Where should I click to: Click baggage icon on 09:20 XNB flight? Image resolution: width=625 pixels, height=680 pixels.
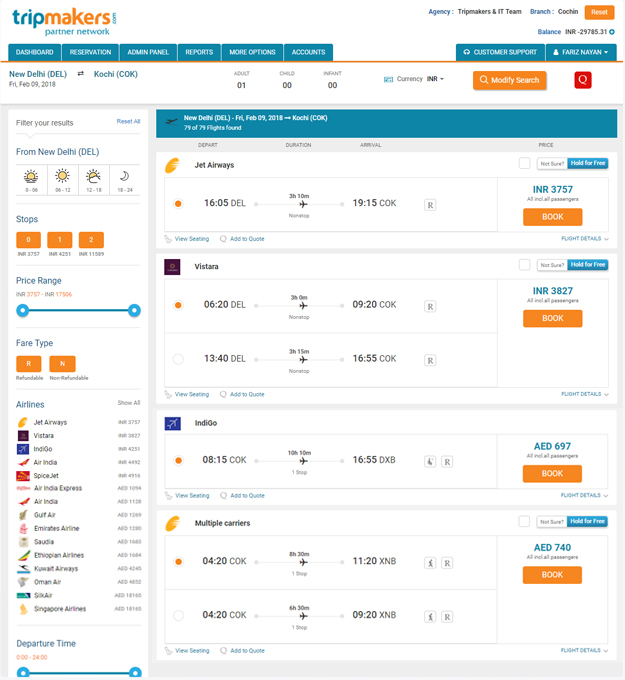click(x=430, y=617)
